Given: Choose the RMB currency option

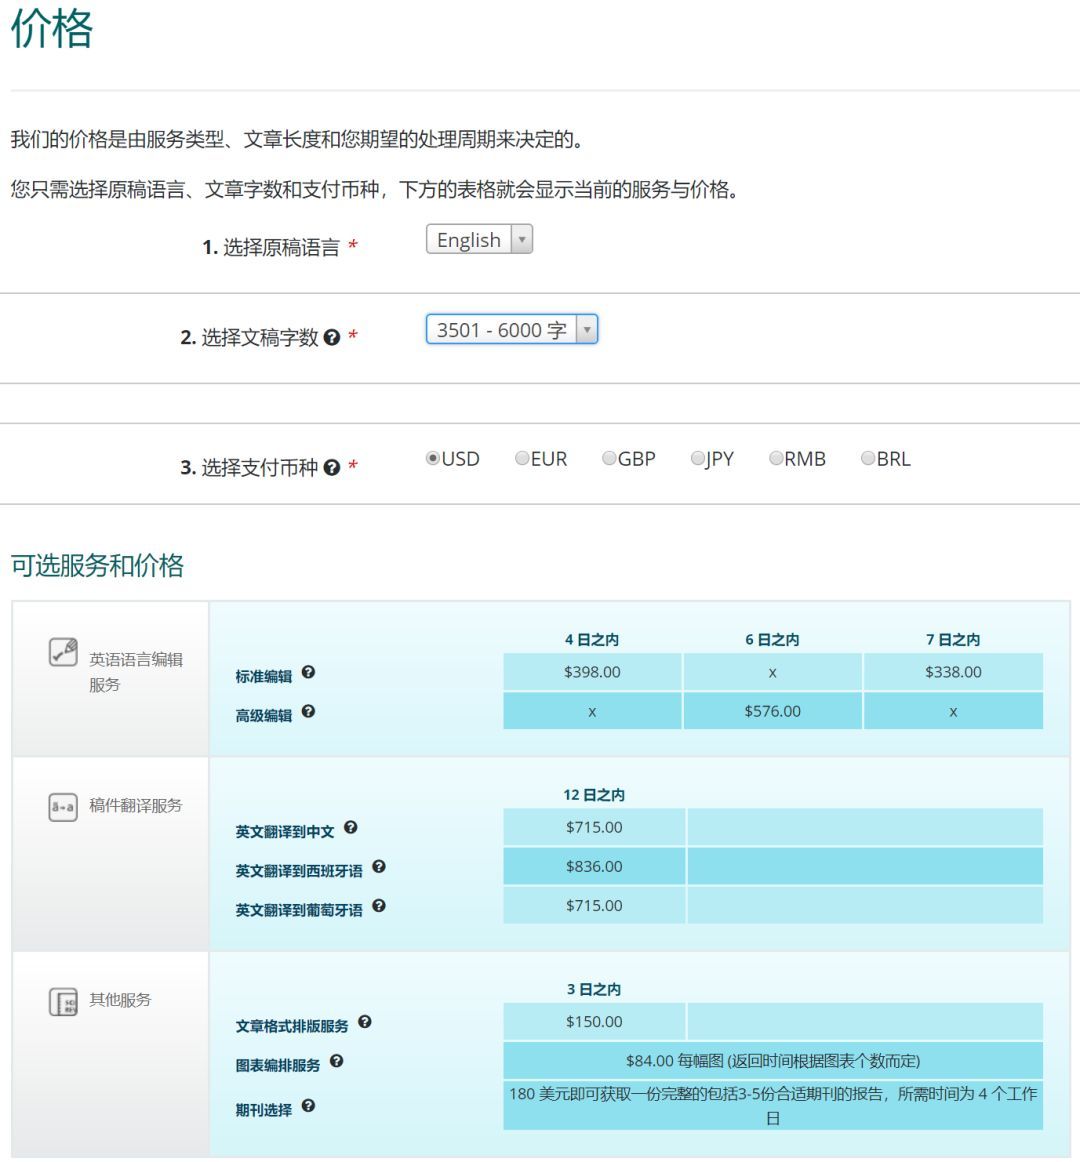Looking at the screenshot, I should click(776, 459).
